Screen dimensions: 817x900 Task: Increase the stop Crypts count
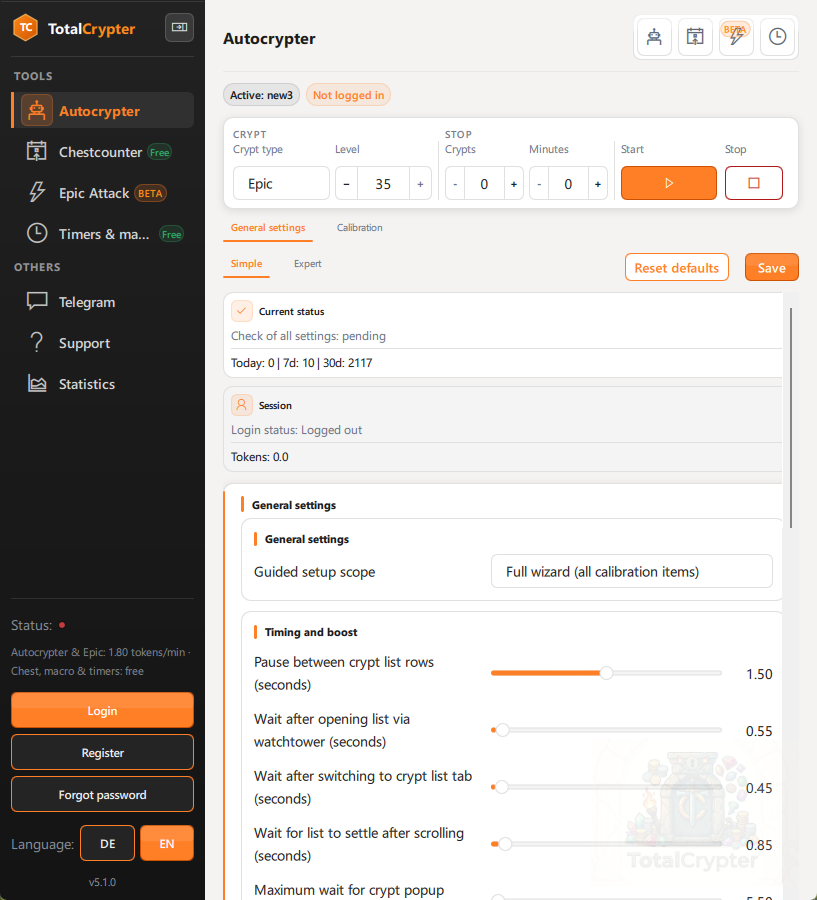[x=514, y=184]
